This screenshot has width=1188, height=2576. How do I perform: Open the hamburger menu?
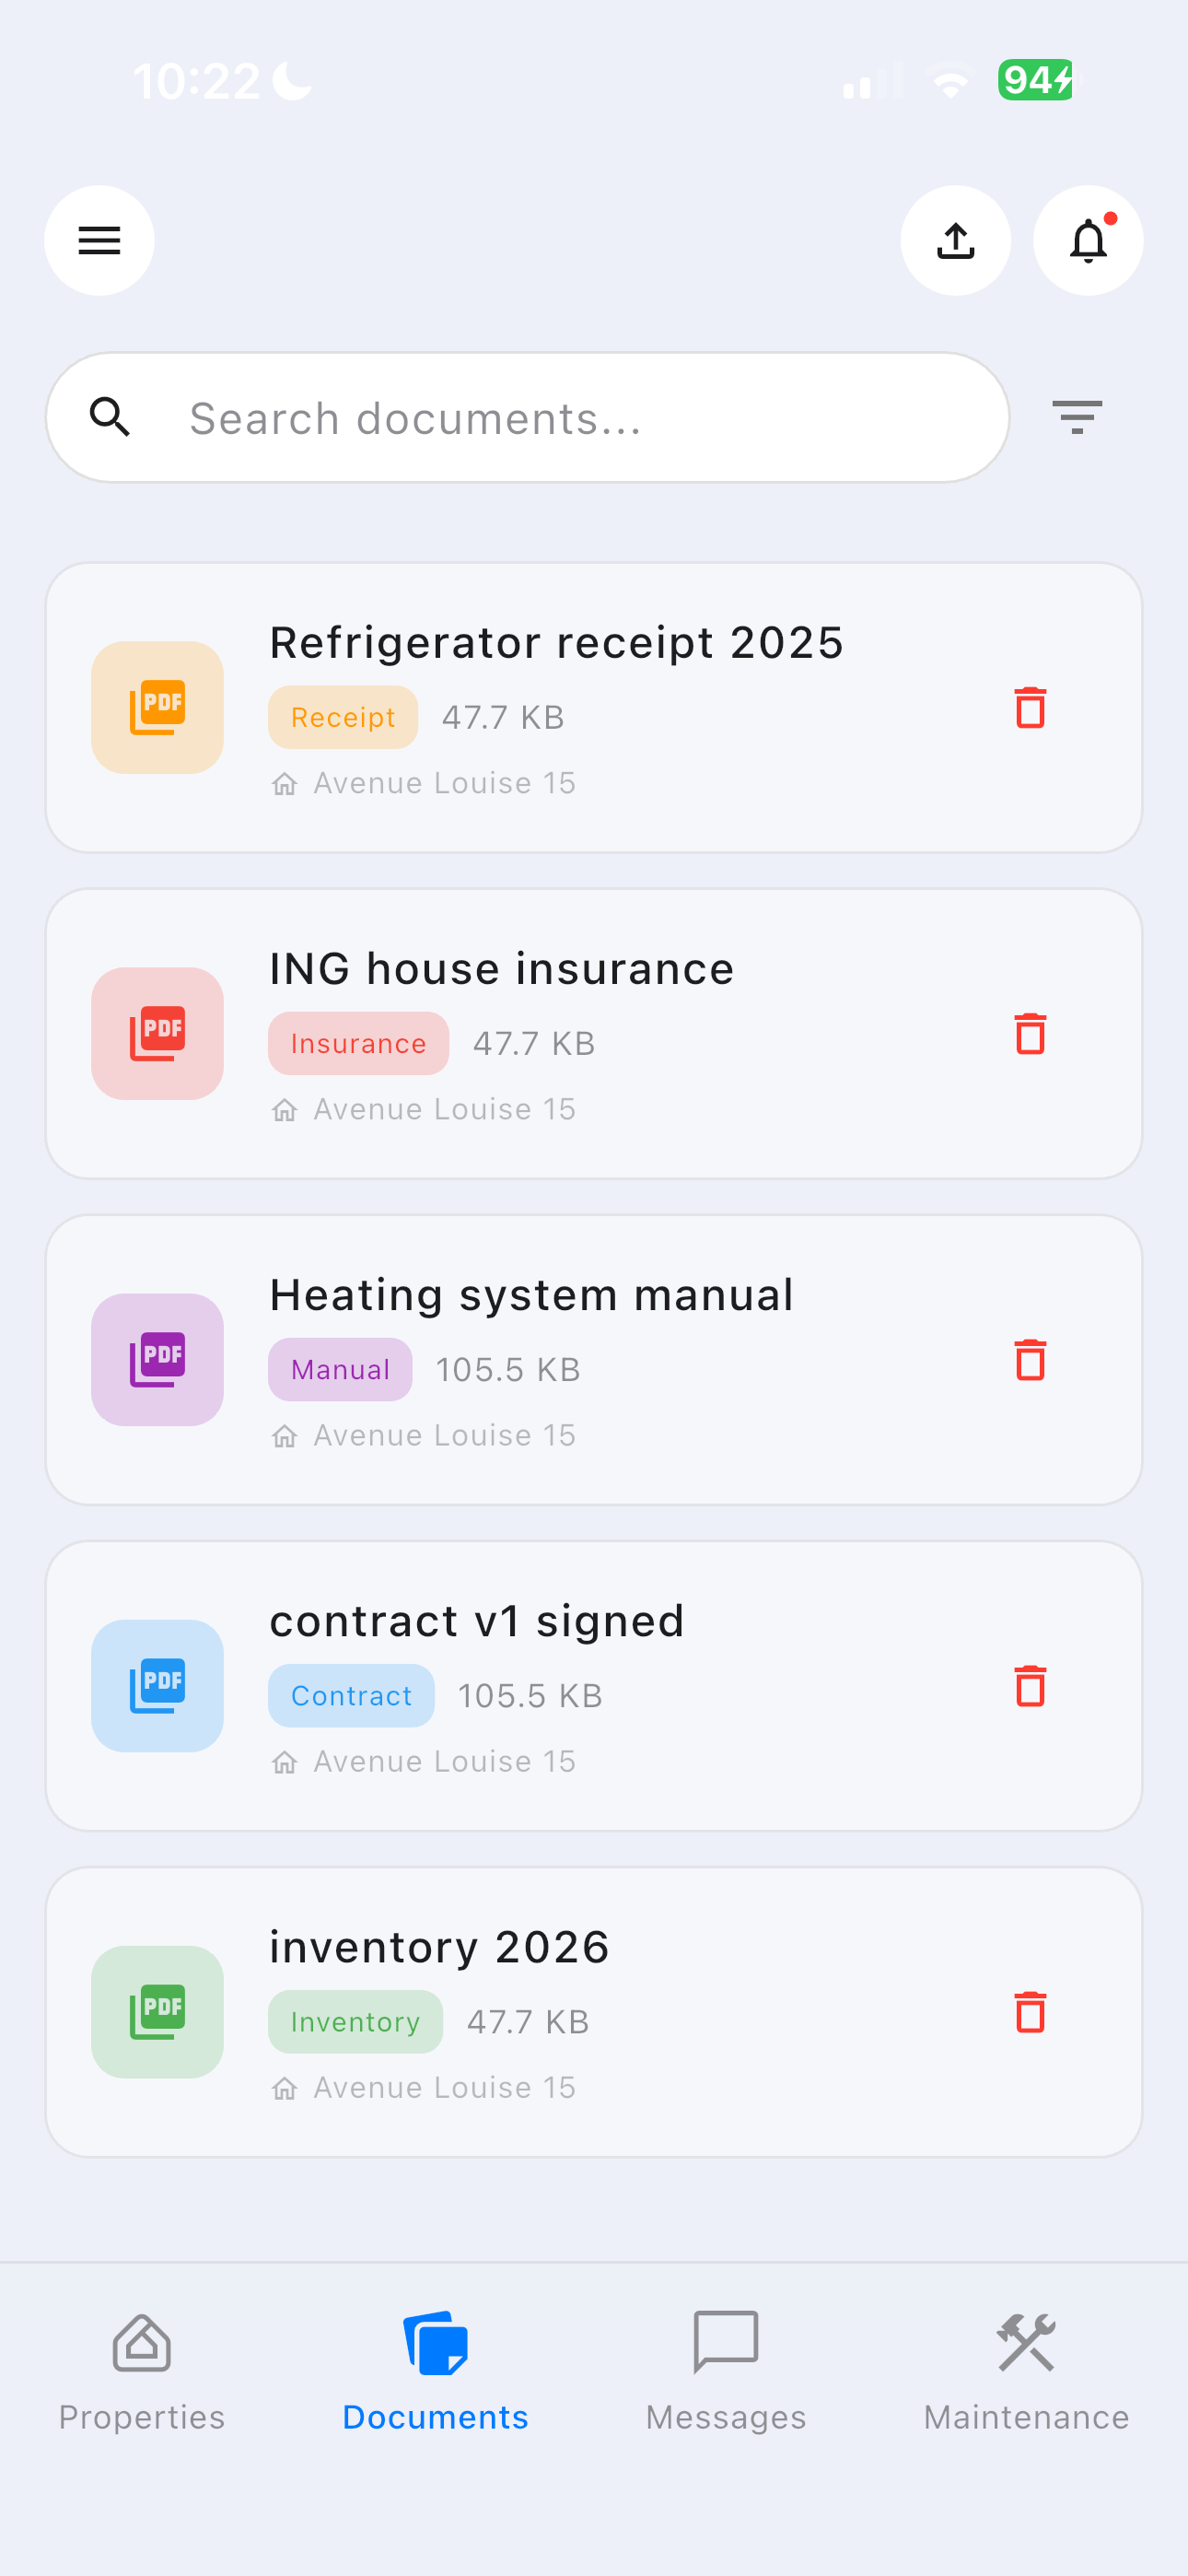tap(99, 241)
